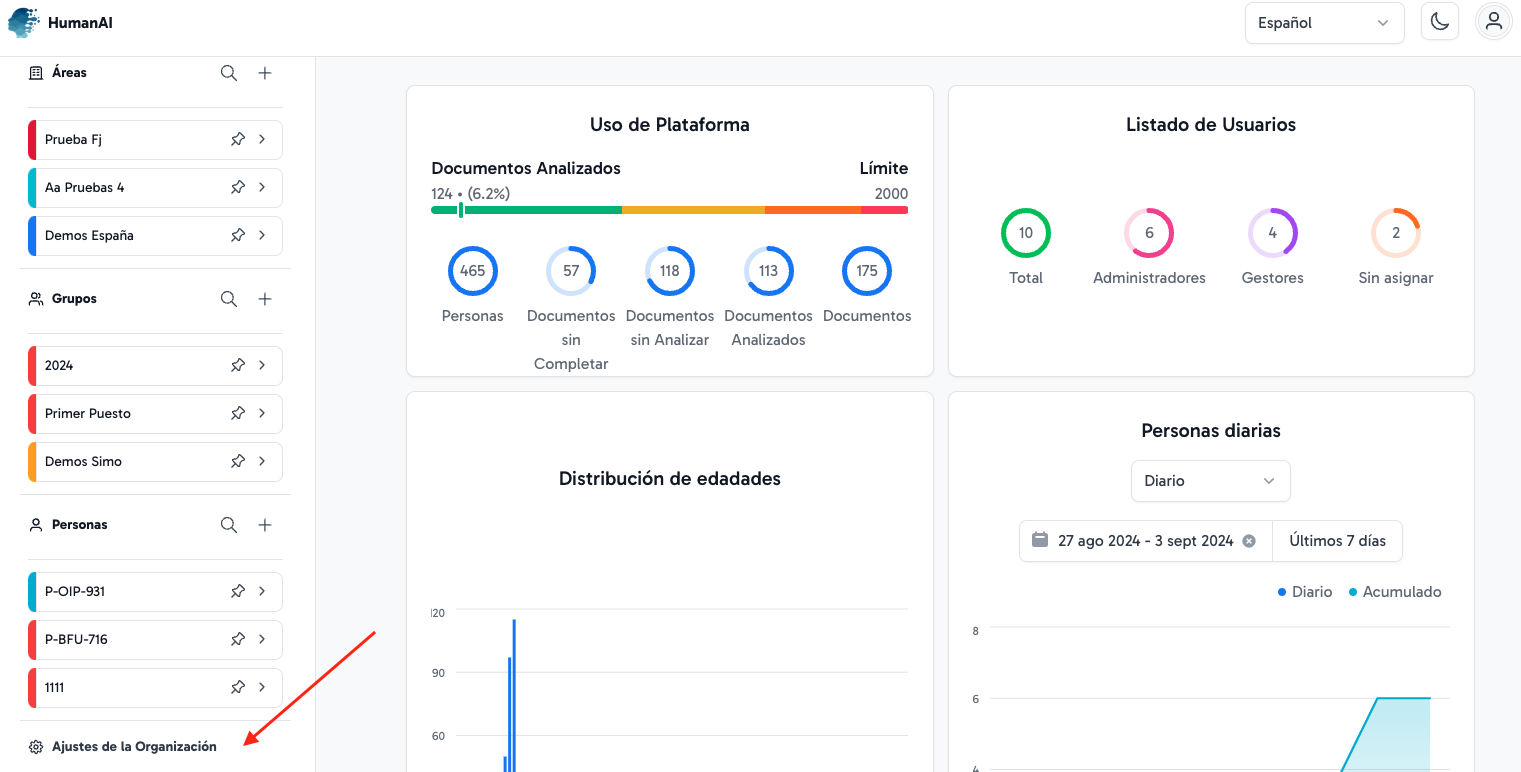Click the date range input field

pyautogui.click(x=1140, y=541)
